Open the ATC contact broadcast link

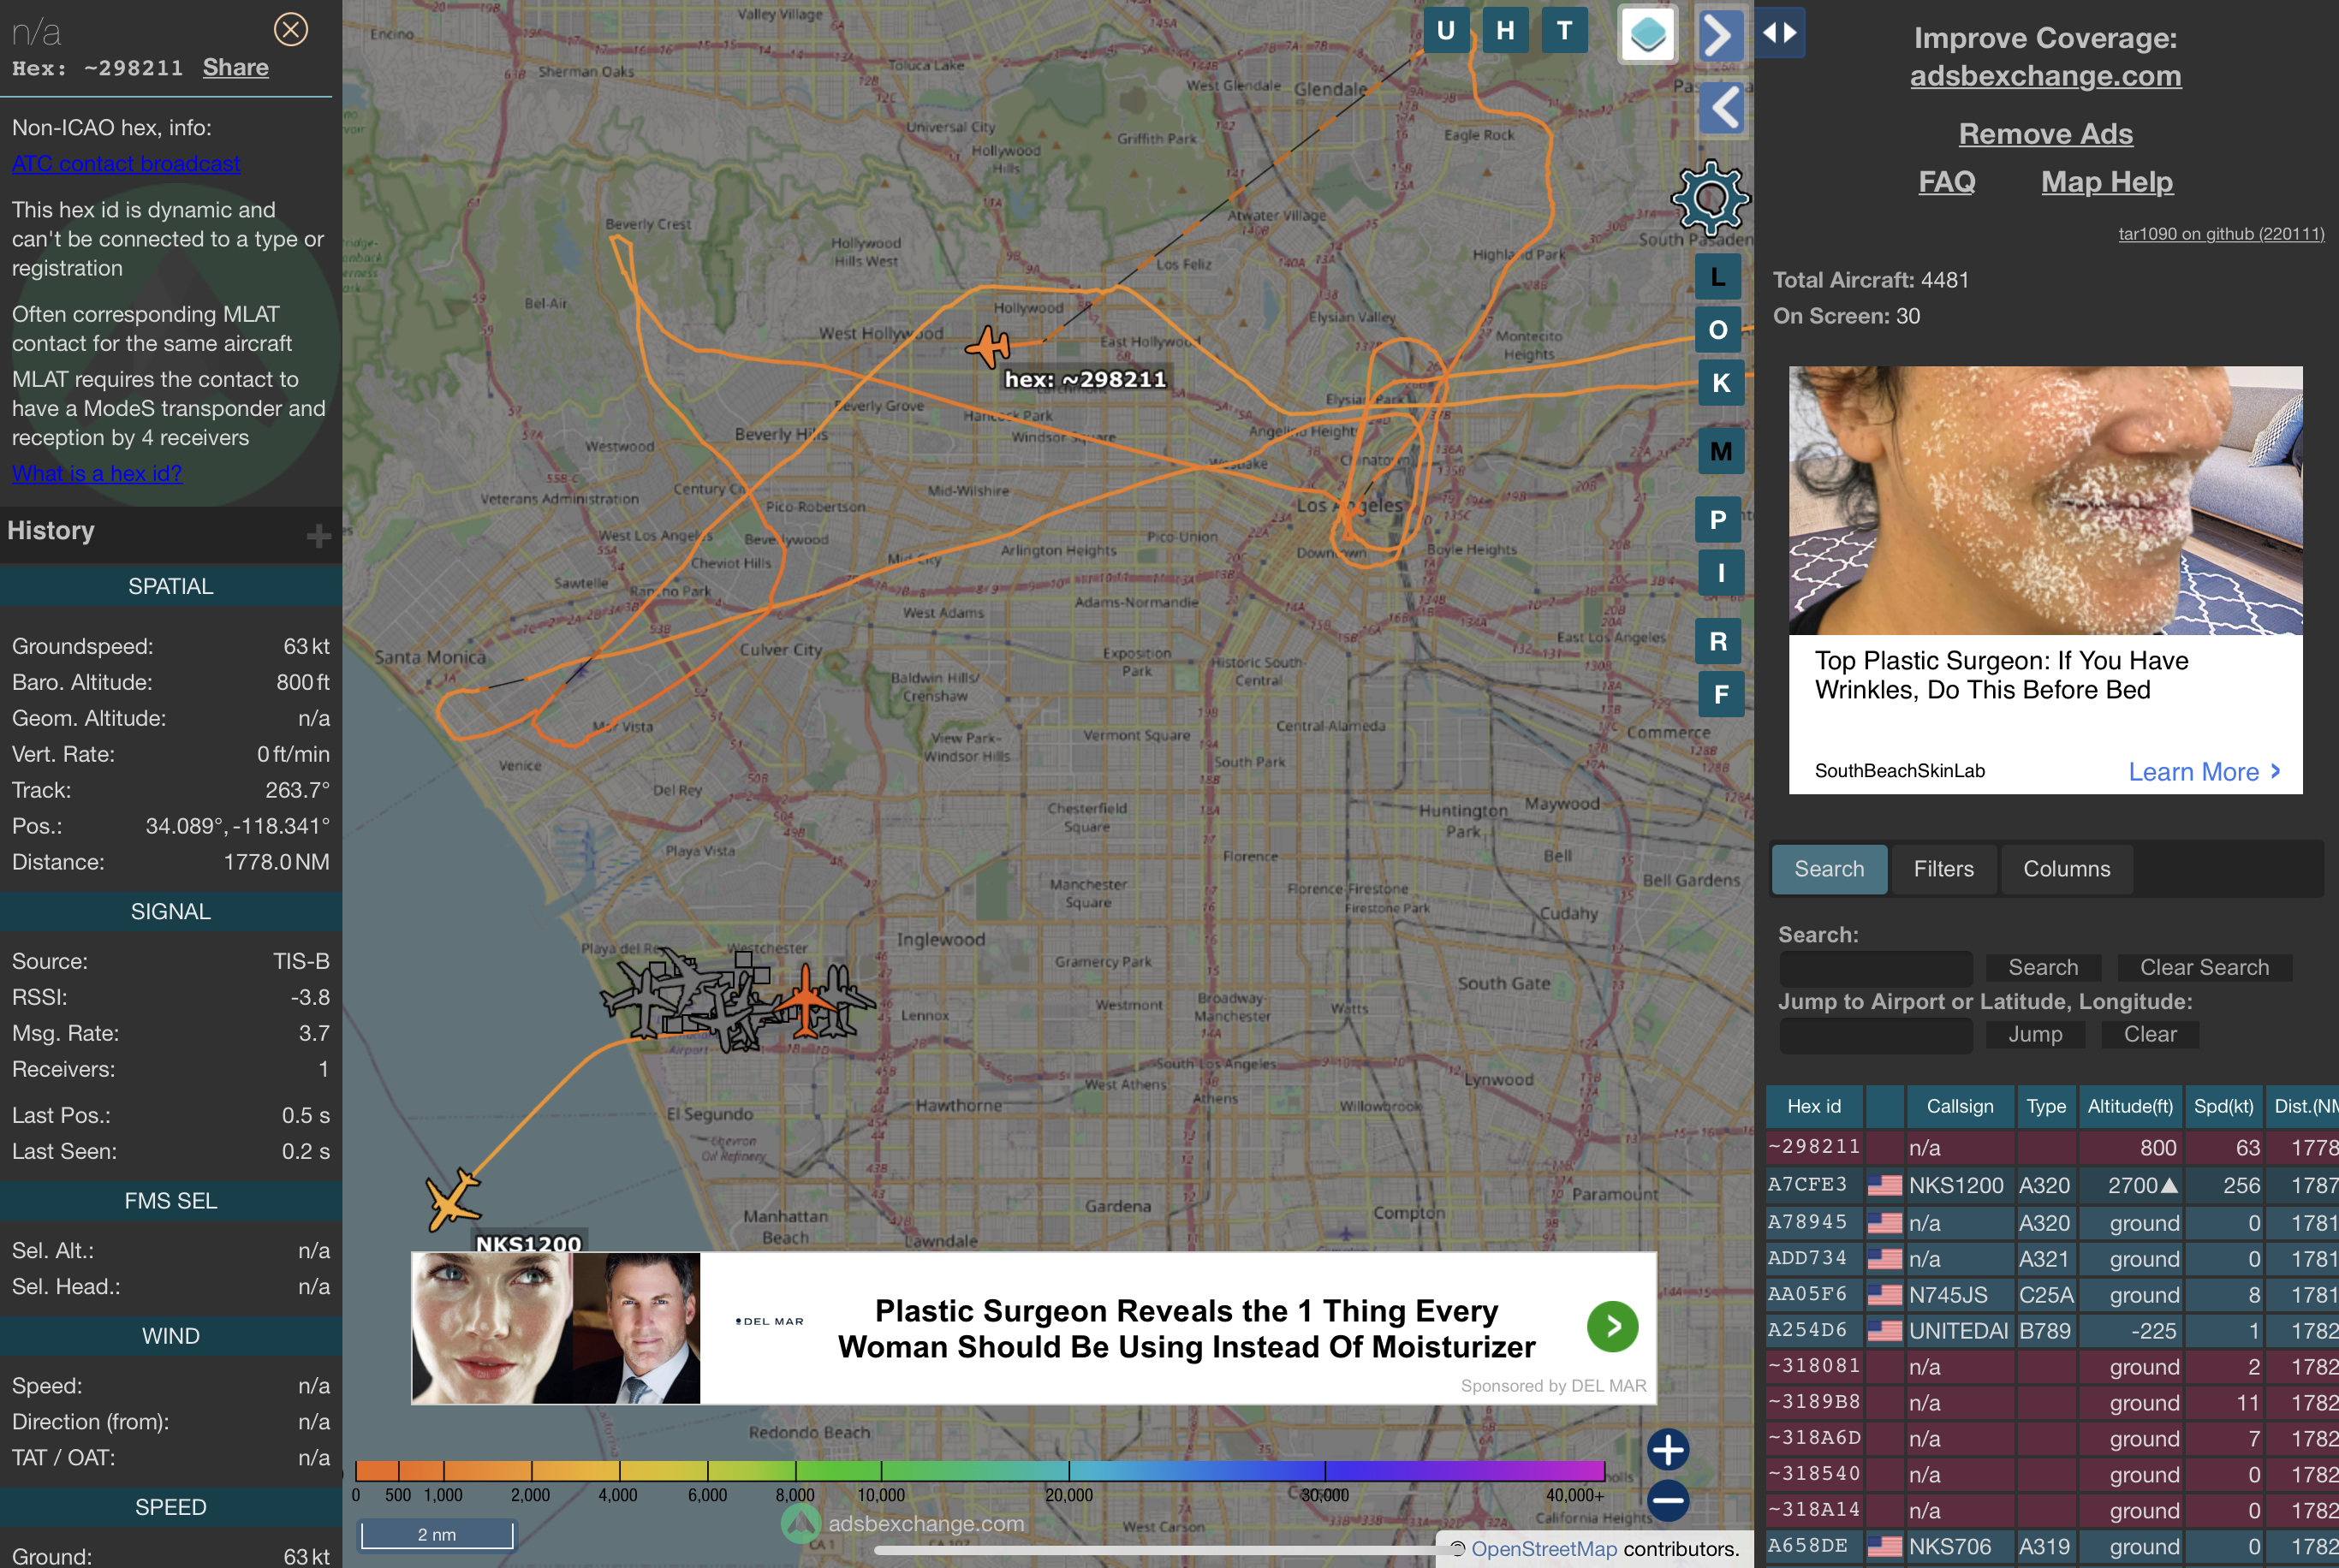point(125,163)
